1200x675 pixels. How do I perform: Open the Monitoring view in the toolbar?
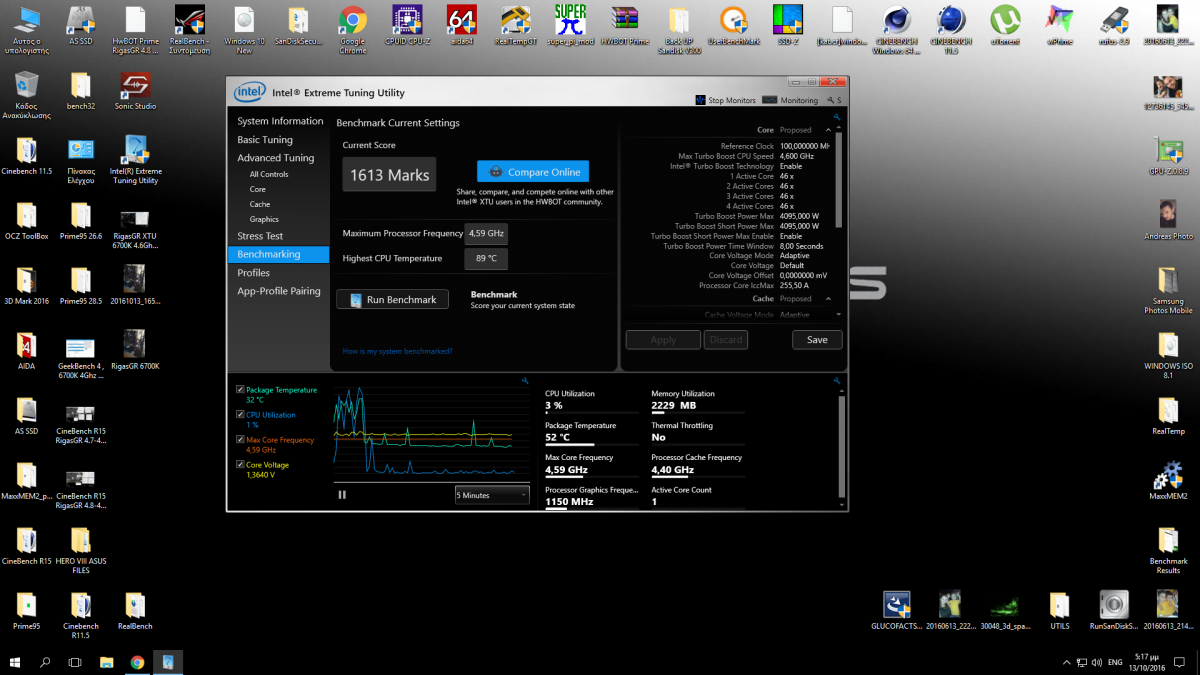[790, 100]
